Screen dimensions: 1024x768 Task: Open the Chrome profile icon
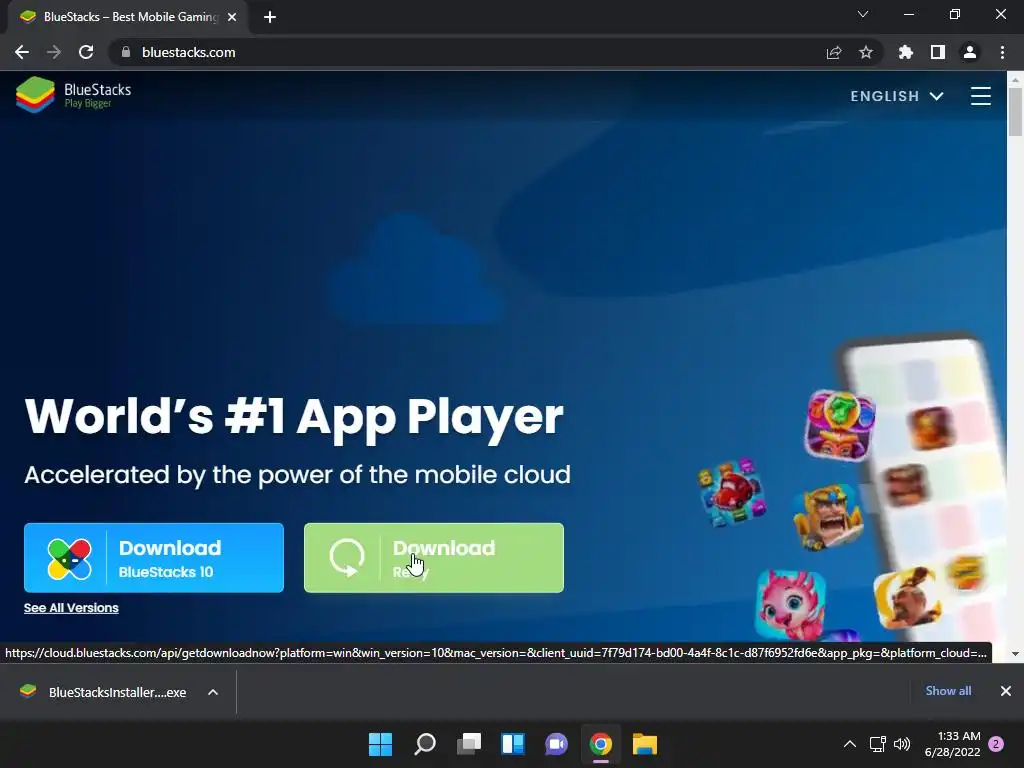point(970,52)
